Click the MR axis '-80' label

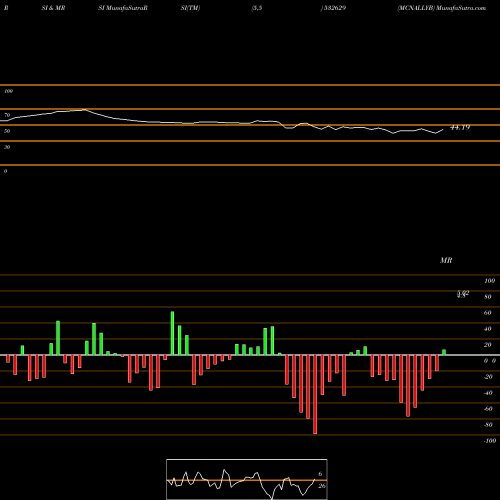tap(488, 425)
